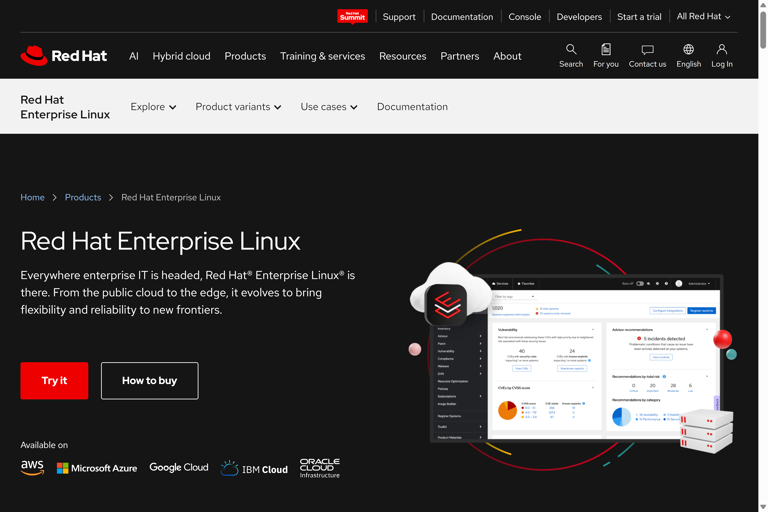Image resolution: width=768 pixels, height=512 pixels.
Task: Expand the Explore dropdown
Action: [x=153, y=107]
